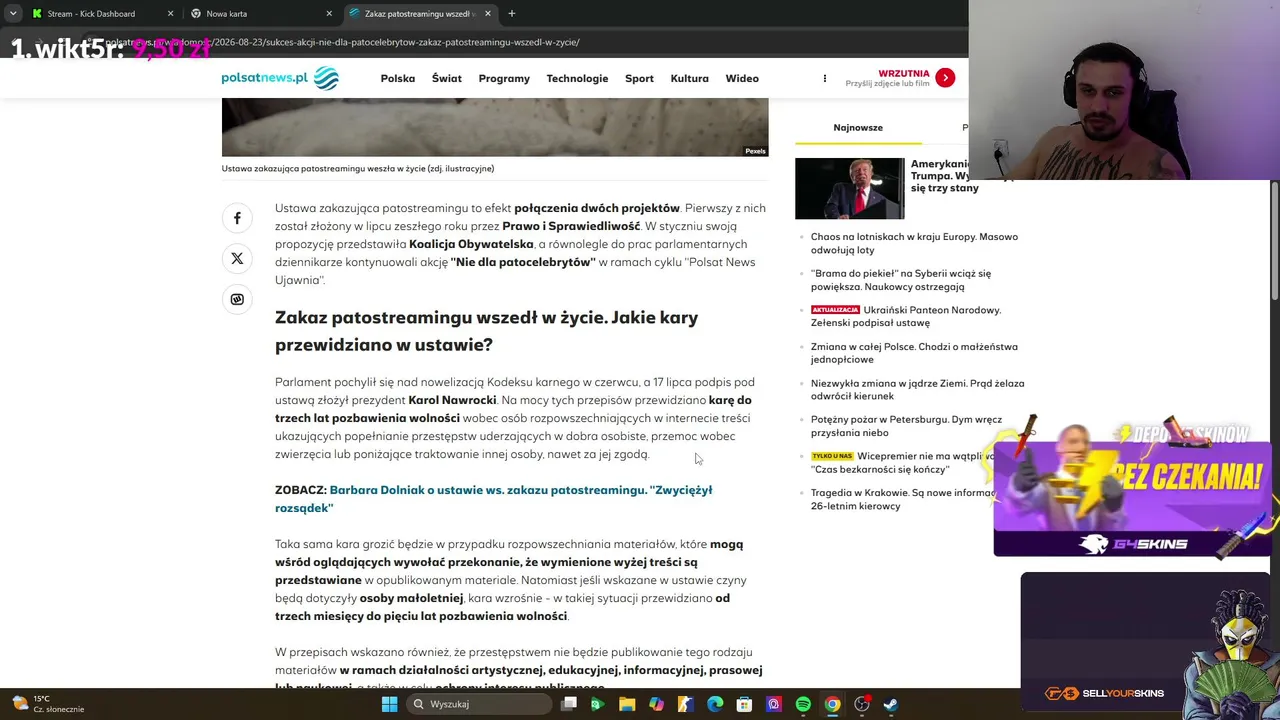
Task: Open the Programy menu item
Action: 504,78
